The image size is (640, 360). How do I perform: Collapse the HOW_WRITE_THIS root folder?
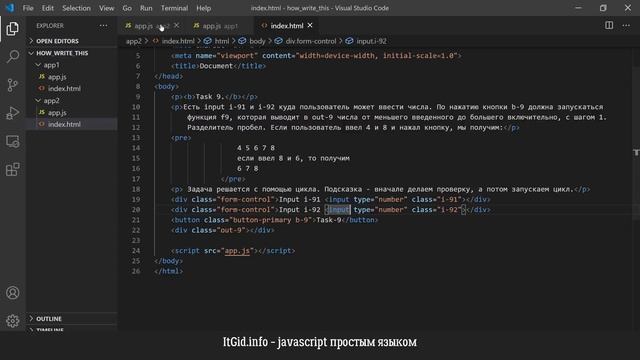pyautogui.click(x=72, y=53)
